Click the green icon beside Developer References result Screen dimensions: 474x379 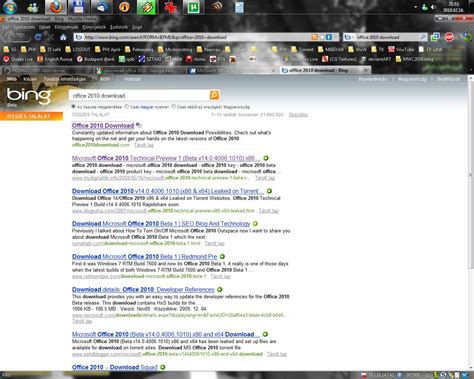click(220, 289)
